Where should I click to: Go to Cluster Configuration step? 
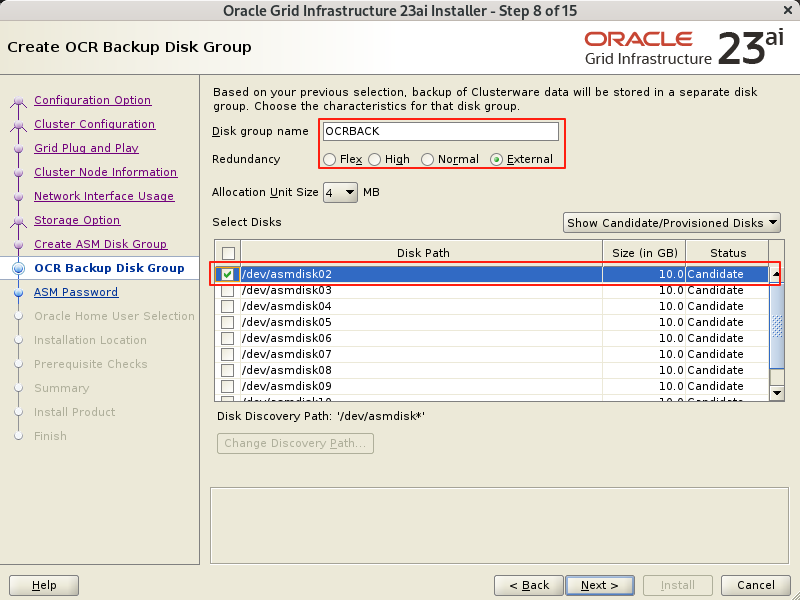click(x=94, y=124)
